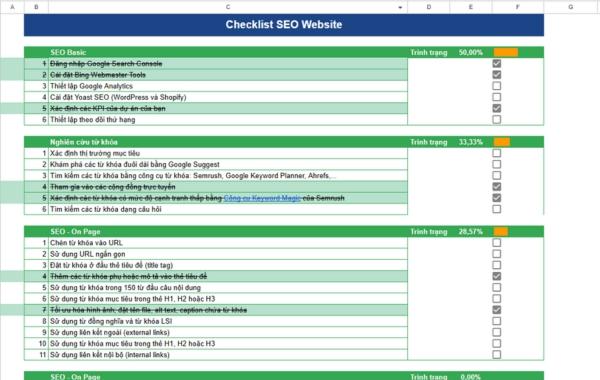Check the internal links row checkbox
Viewport: 600px width, 380px height.
497,355
